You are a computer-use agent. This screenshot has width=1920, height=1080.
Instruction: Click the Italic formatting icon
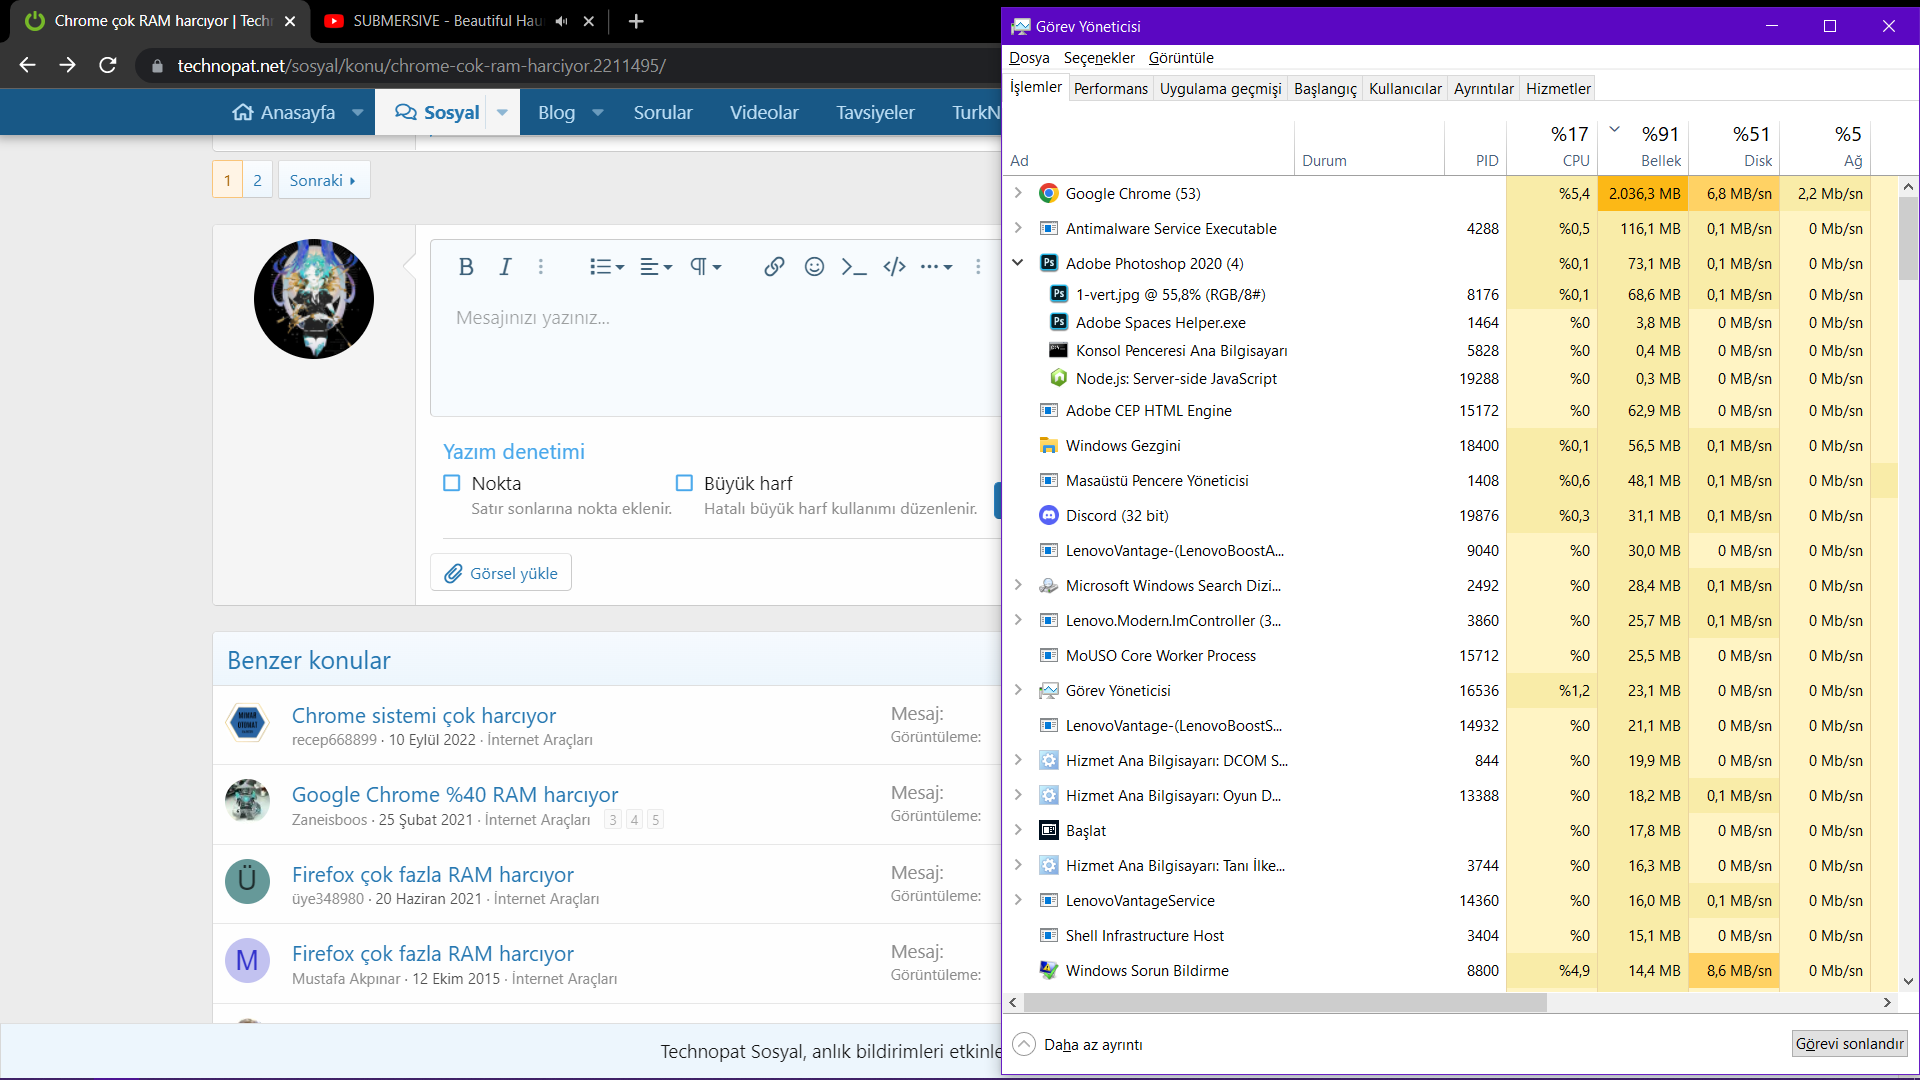[505, 267]
